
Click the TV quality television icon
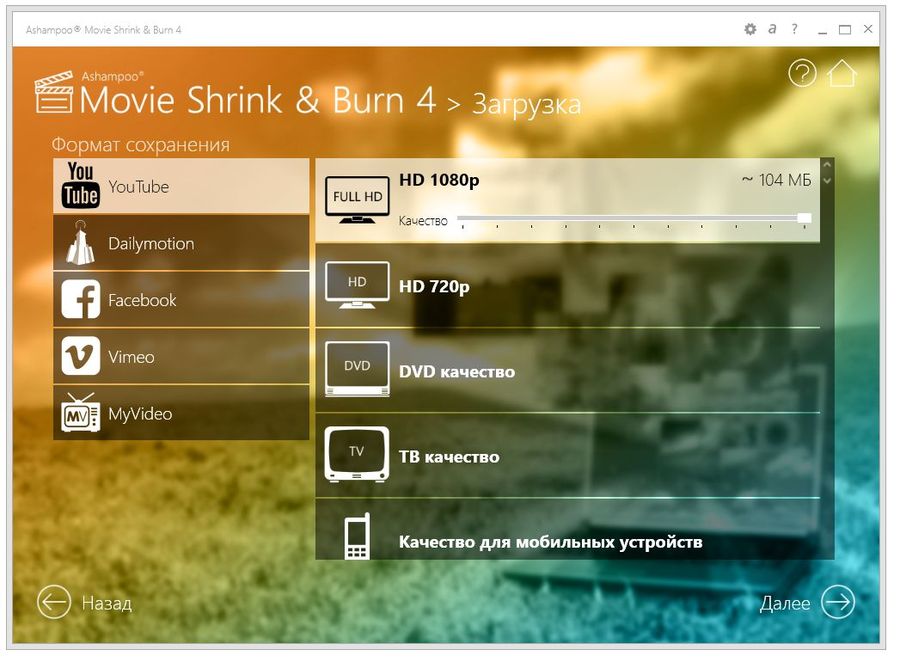(356, 452)
